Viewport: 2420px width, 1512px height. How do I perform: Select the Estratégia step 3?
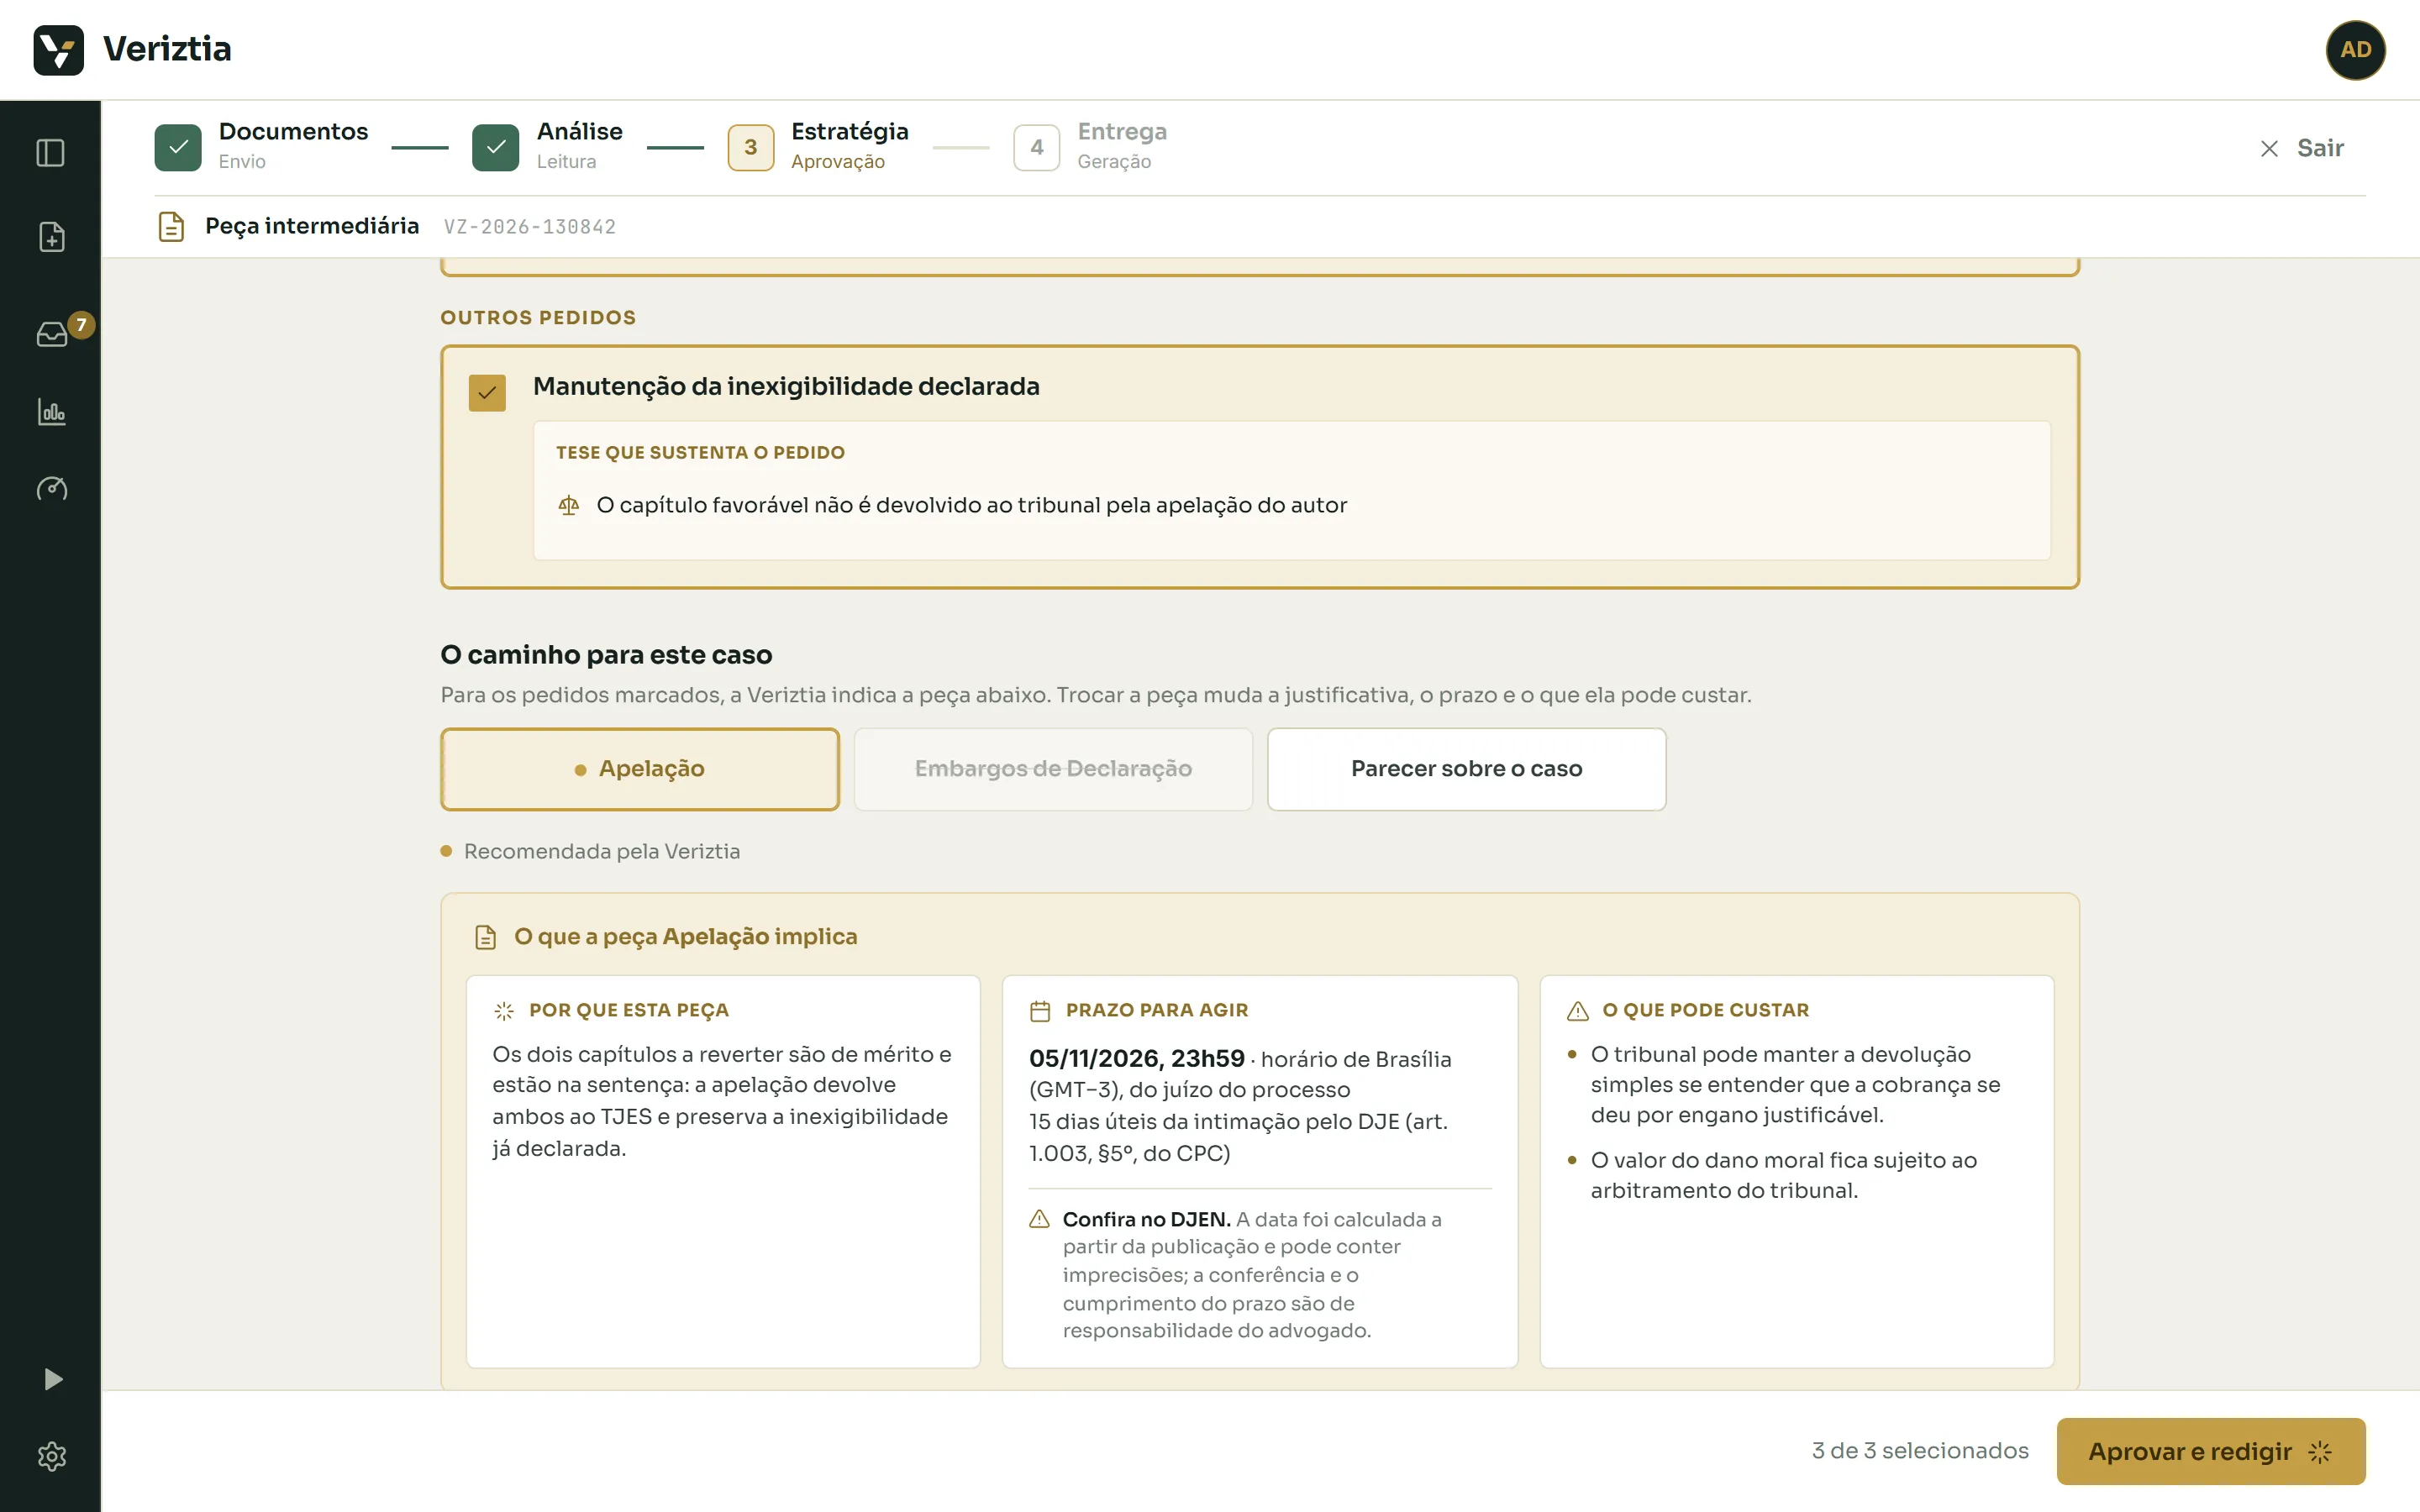point(818,147)
